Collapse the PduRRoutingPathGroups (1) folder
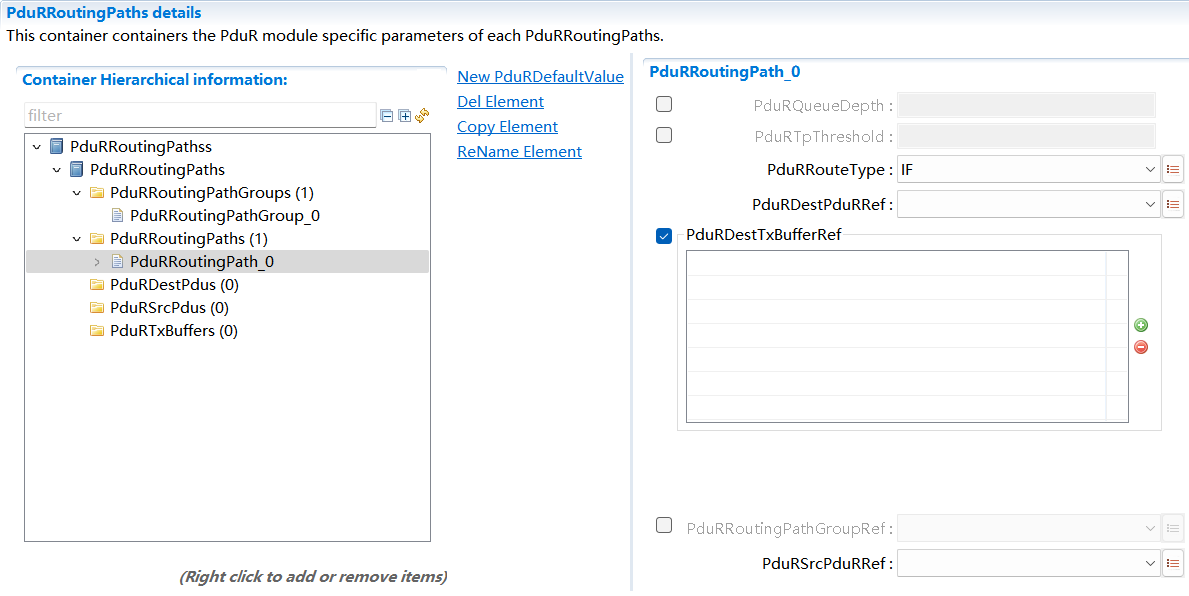Screen dimensions: 1189x596 [x=76, y=193]
